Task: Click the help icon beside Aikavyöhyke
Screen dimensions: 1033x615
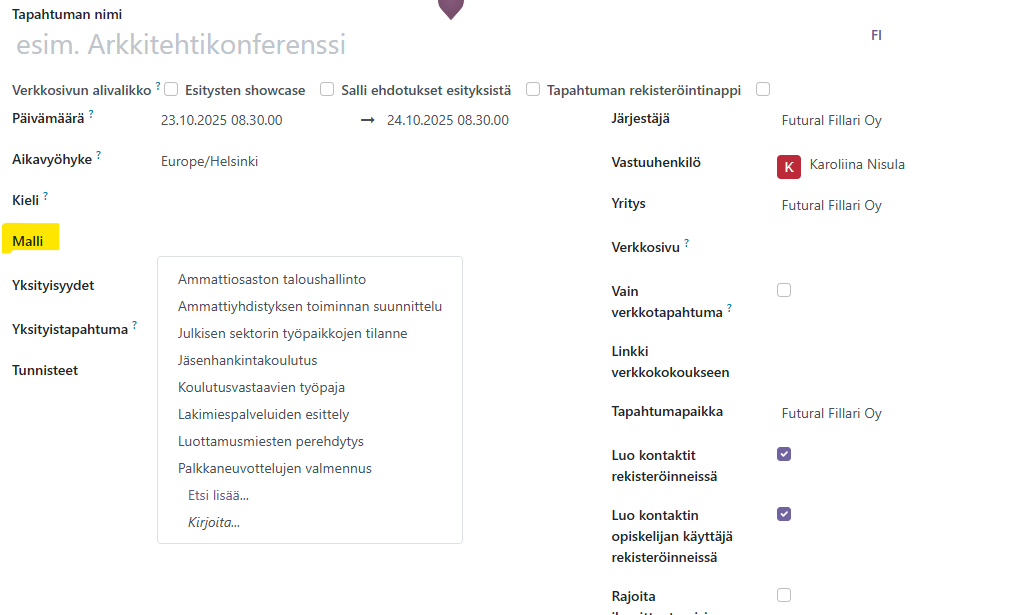Action: [99, 156]
